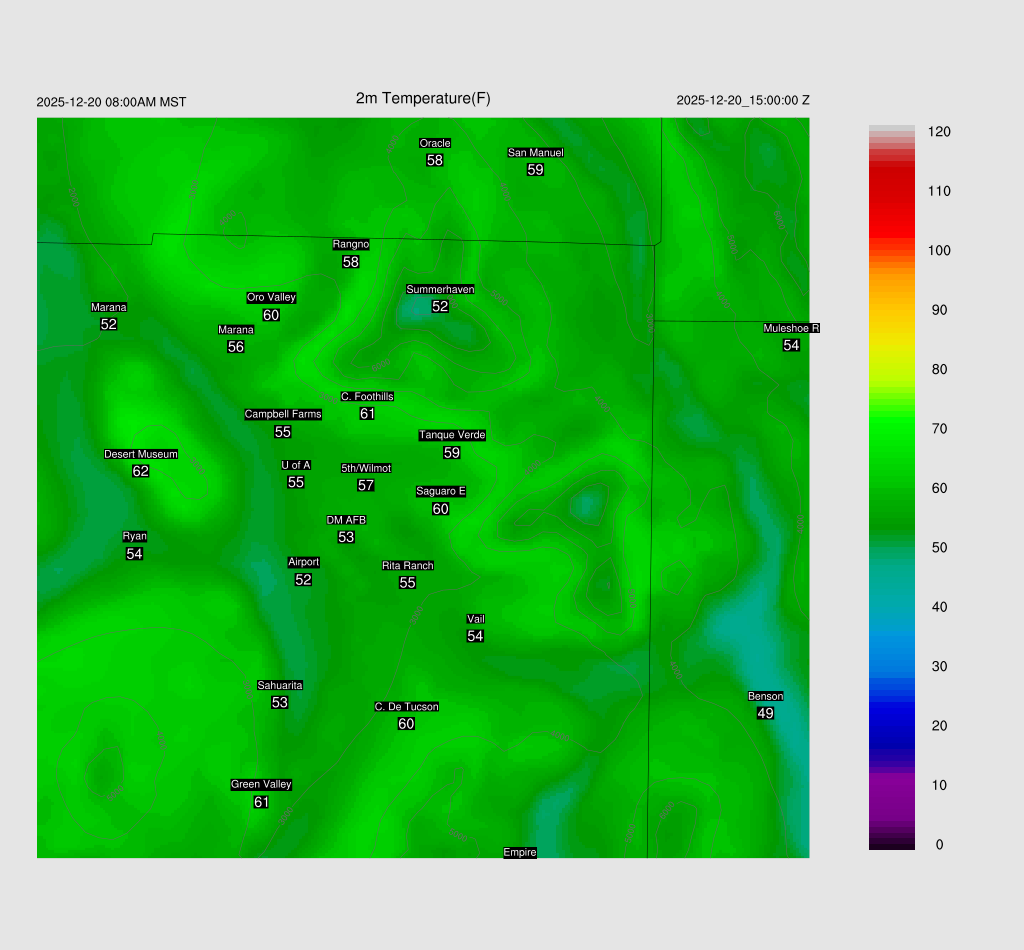The height and width of the screenshot is (950, 1024).
Task: Click the Summerhaven station label
Action: pos(440,290)
